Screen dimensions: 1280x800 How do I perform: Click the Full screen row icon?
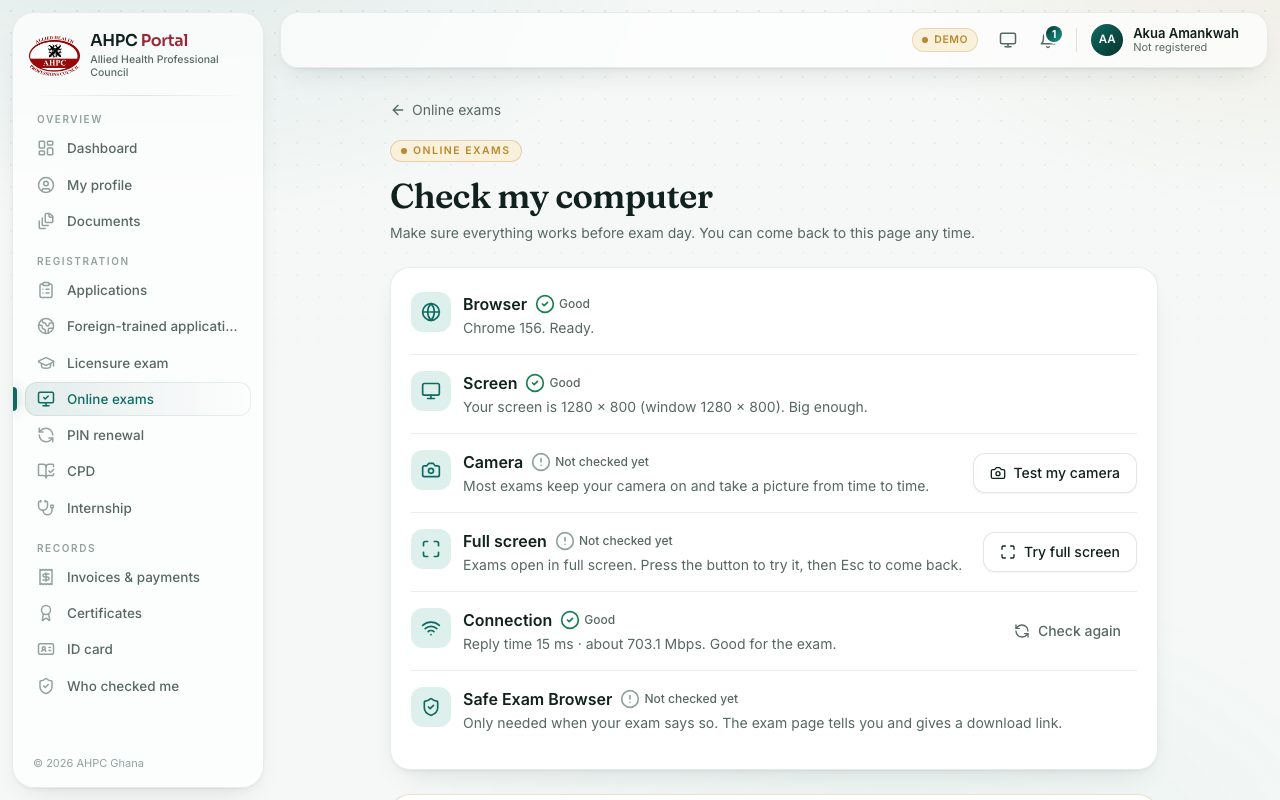click(x=431, y=549)
